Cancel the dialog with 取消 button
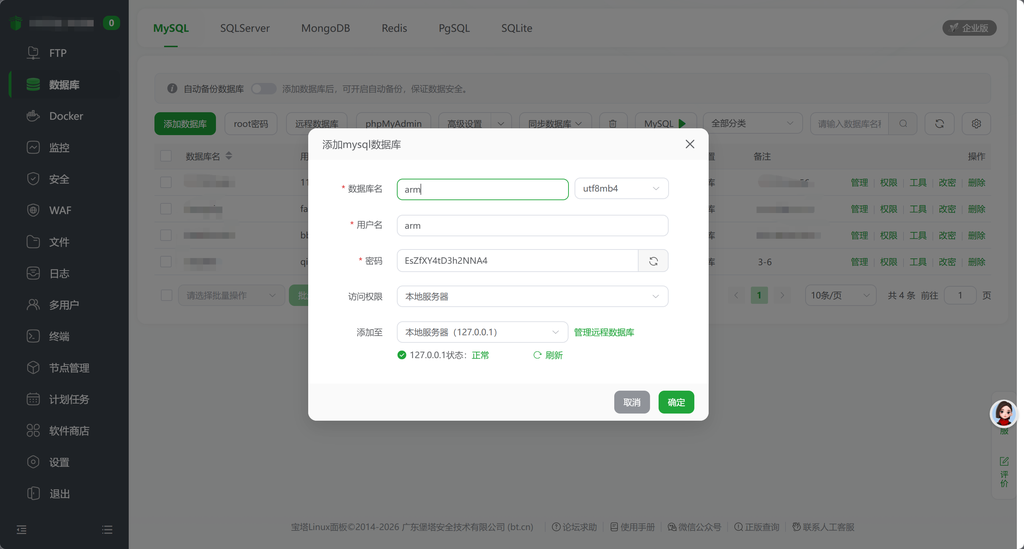Image resolution: width=1024 pixels, height=549 pixels. point(632,402)
